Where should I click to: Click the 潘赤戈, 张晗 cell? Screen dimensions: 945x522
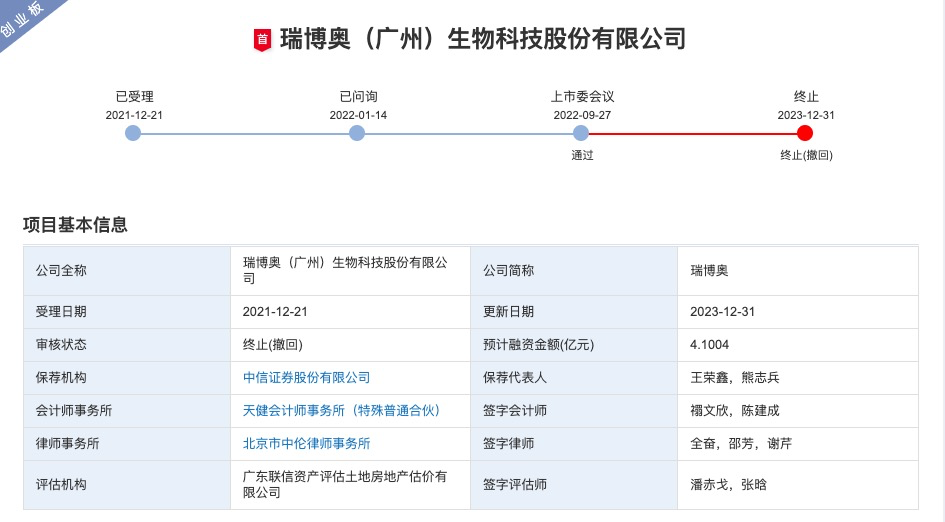tap(798, 485)
